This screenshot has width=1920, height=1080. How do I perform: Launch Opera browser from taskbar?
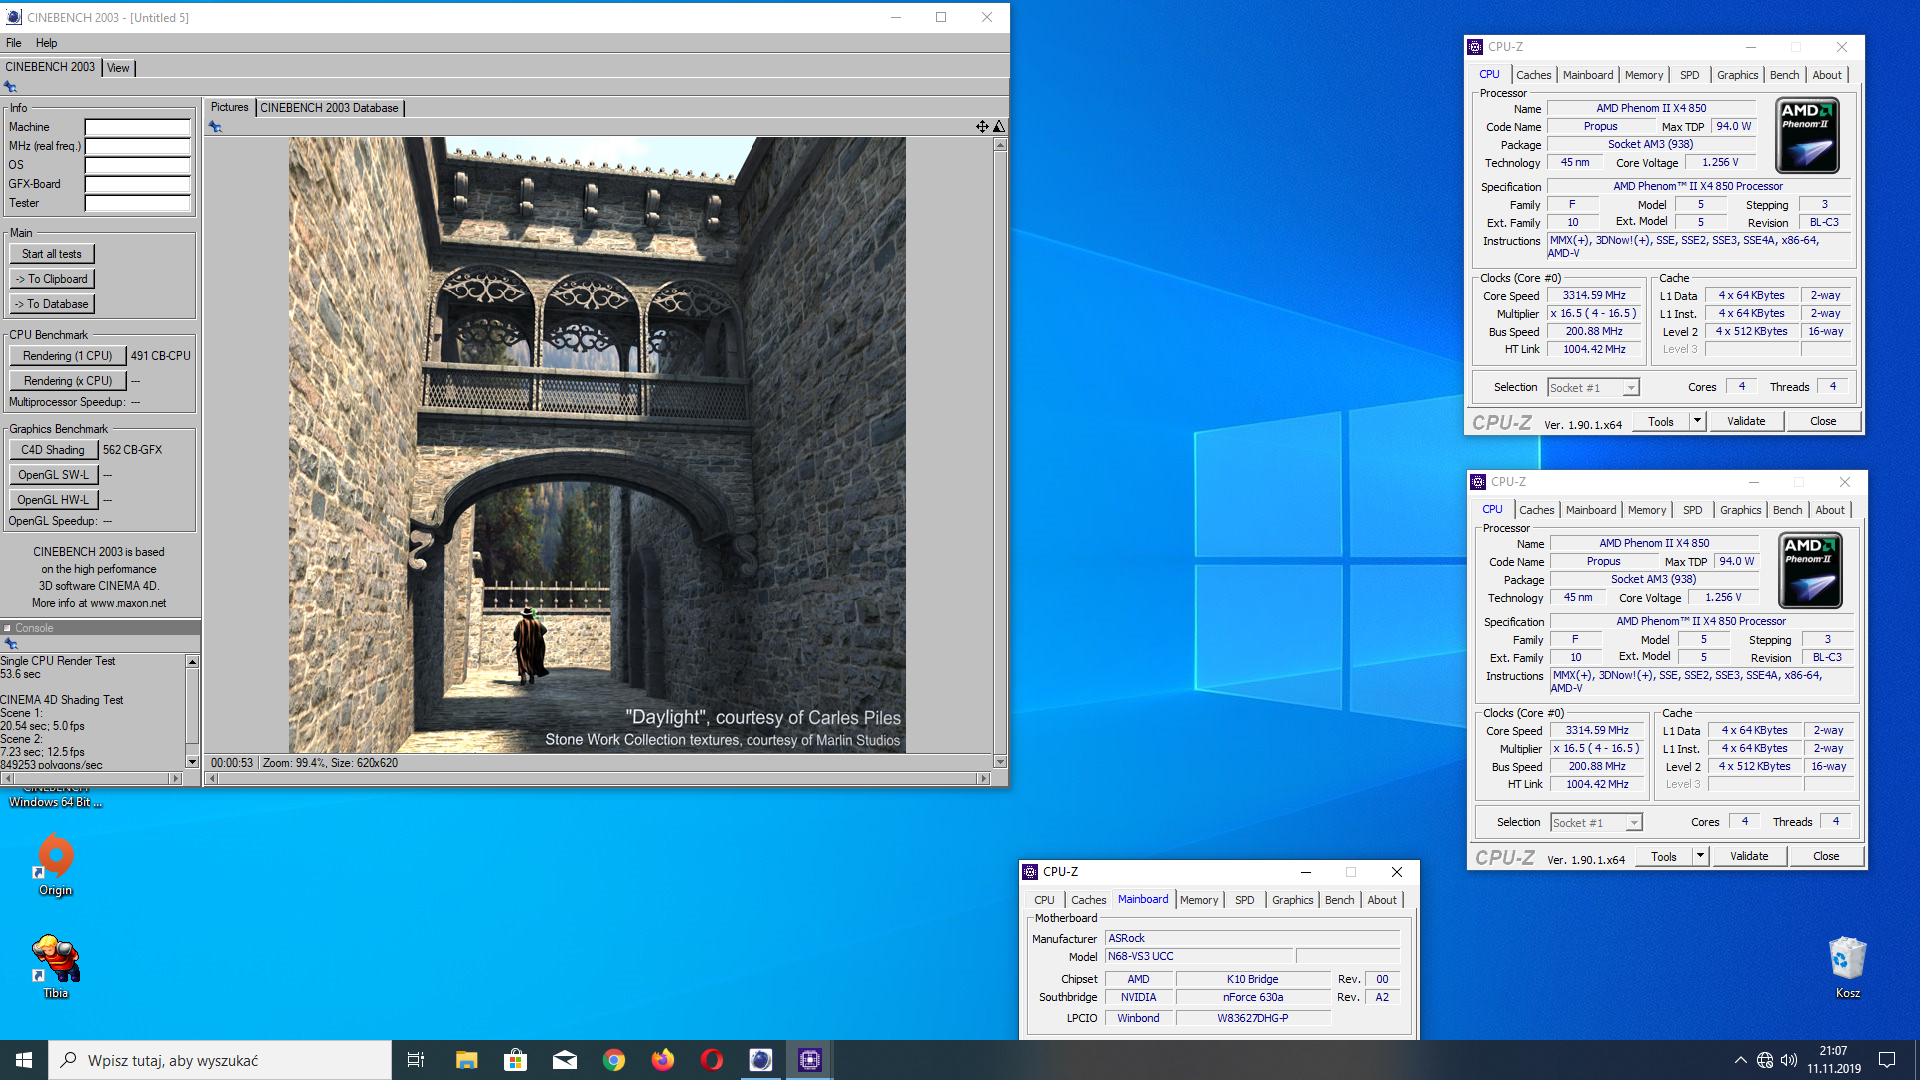(x=712, y=1060)
